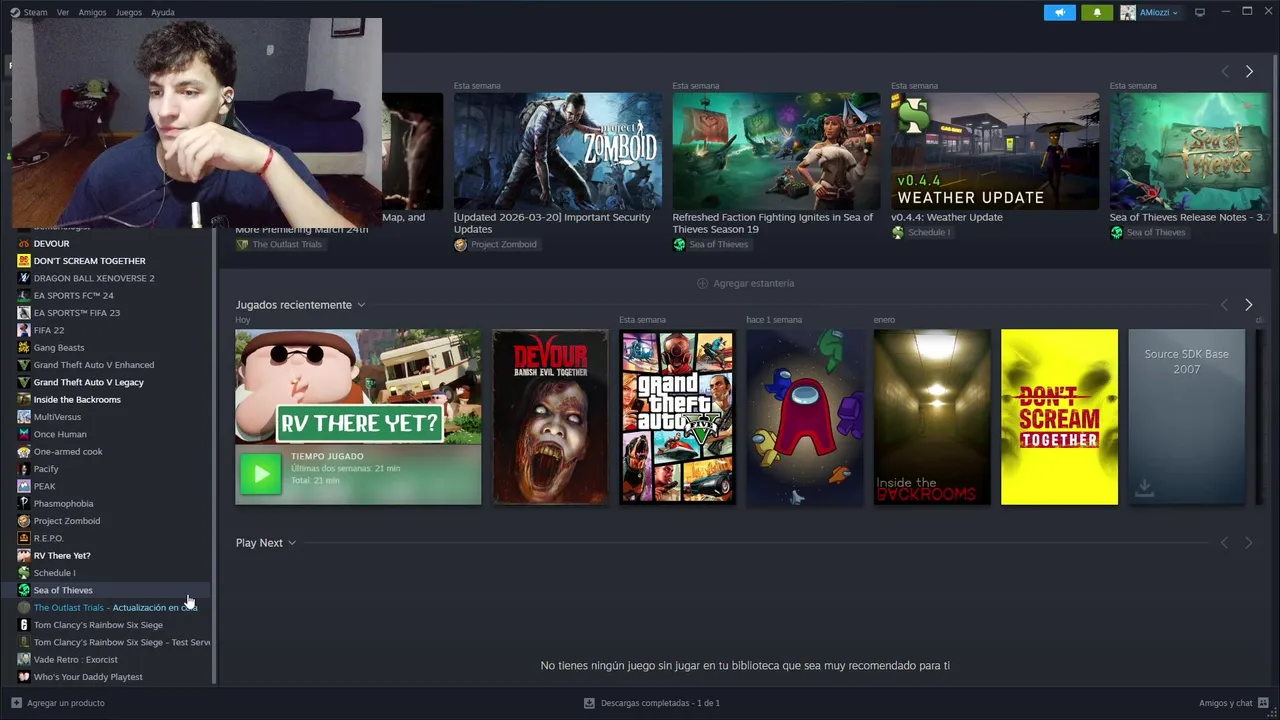Click the Who's Your Daddy Playtest icon
This screenshot has width=1280, height=720.
click(24, 677)
